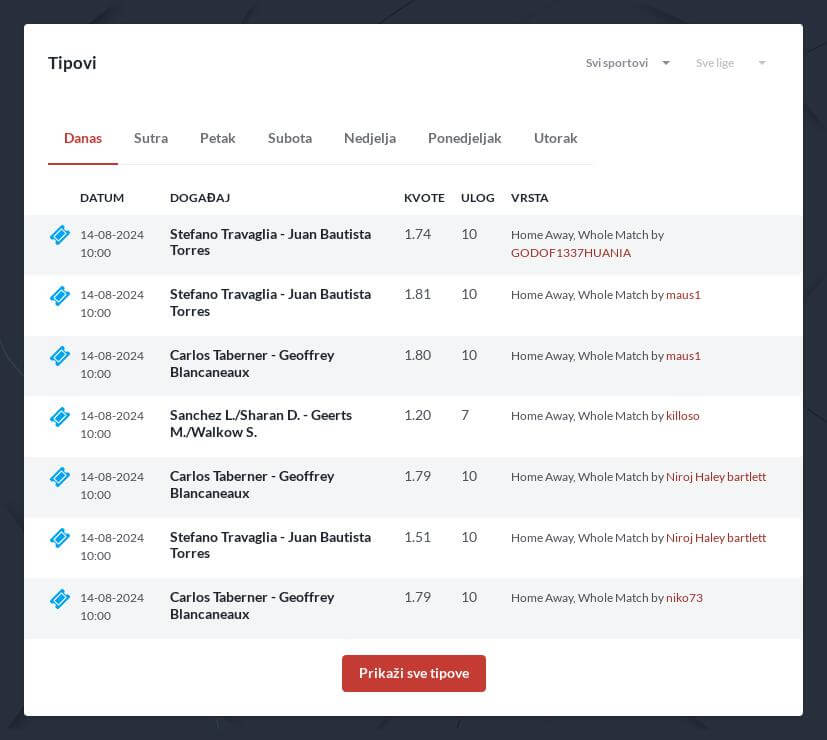This screenshot has width=827, height=740.
Task: Open GODOF1337HUANIA user profile link
Action: 571,253
